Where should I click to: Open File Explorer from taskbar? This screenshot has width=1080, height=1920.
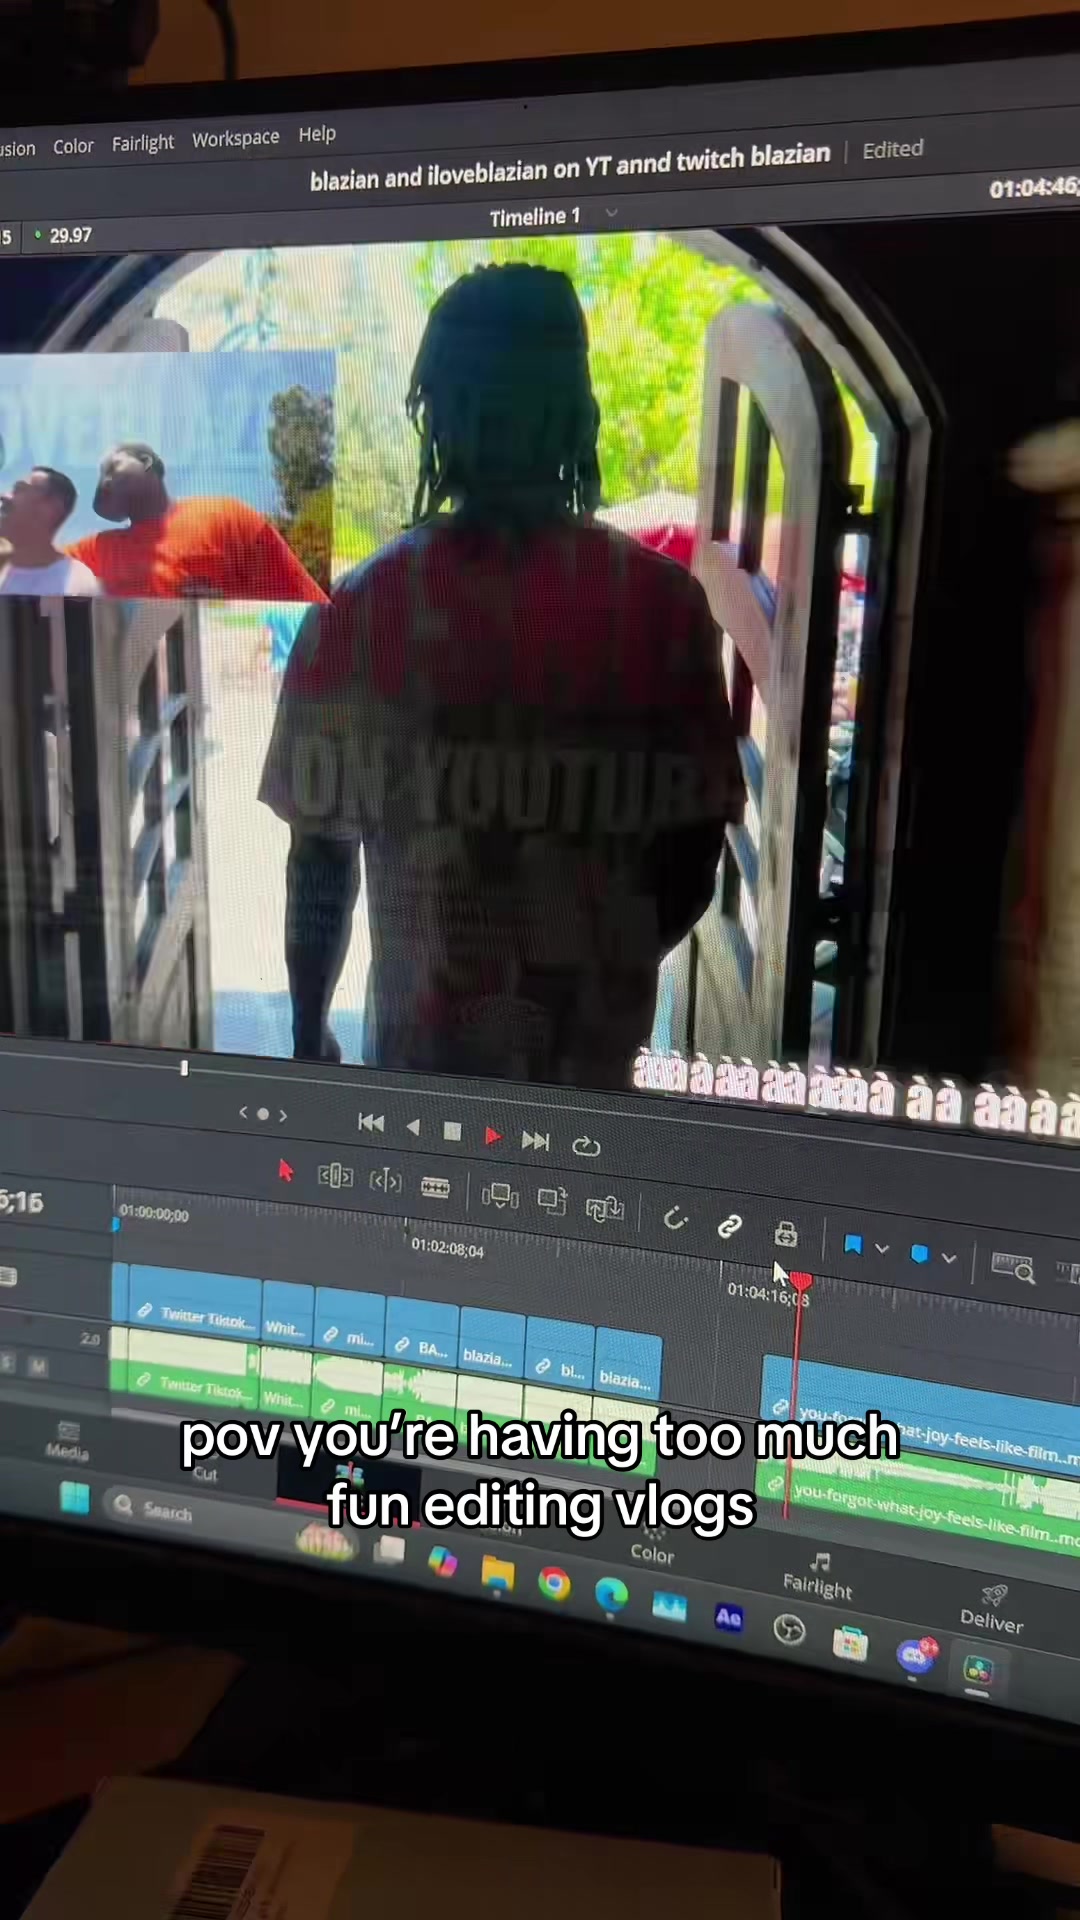coord(497,1575)
